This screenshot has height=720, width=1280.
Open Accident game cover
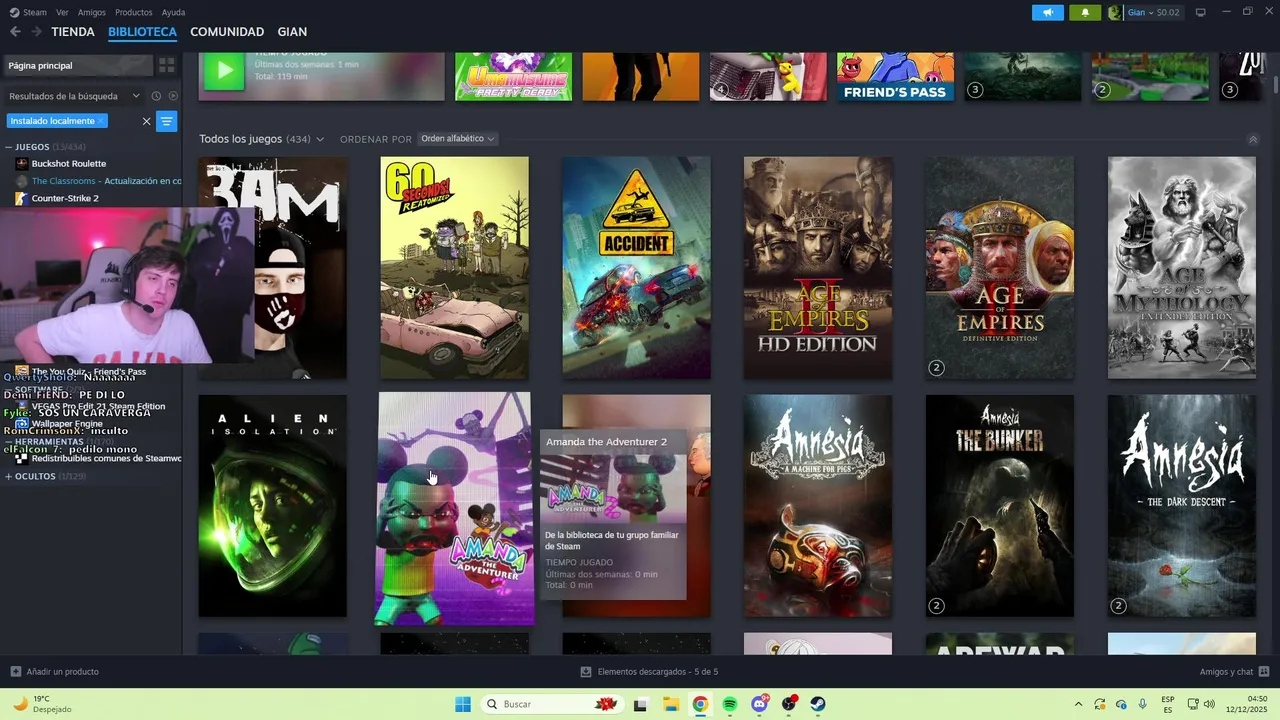pyautogui.click(x=637, y=268)
